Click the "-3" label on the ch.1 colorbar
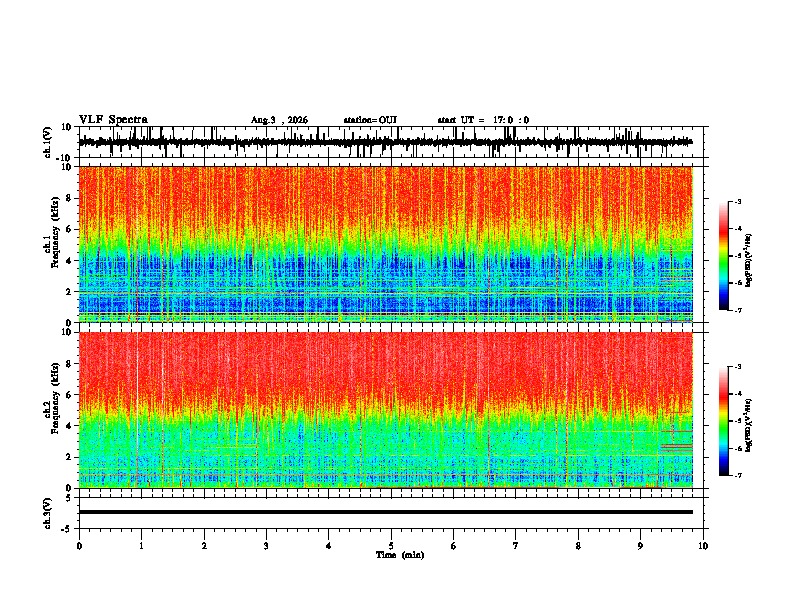The image size is (792, 612). [738, 201]
